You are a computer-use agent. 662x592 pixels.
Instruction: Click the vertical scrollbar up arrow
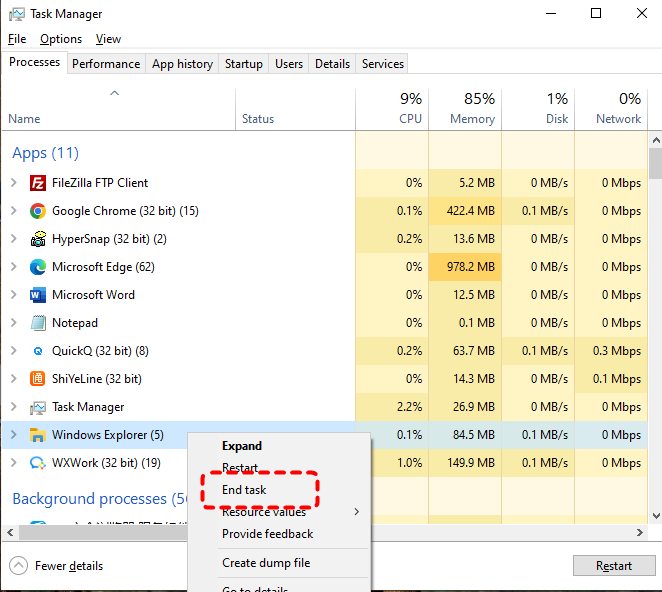point(656,140)
